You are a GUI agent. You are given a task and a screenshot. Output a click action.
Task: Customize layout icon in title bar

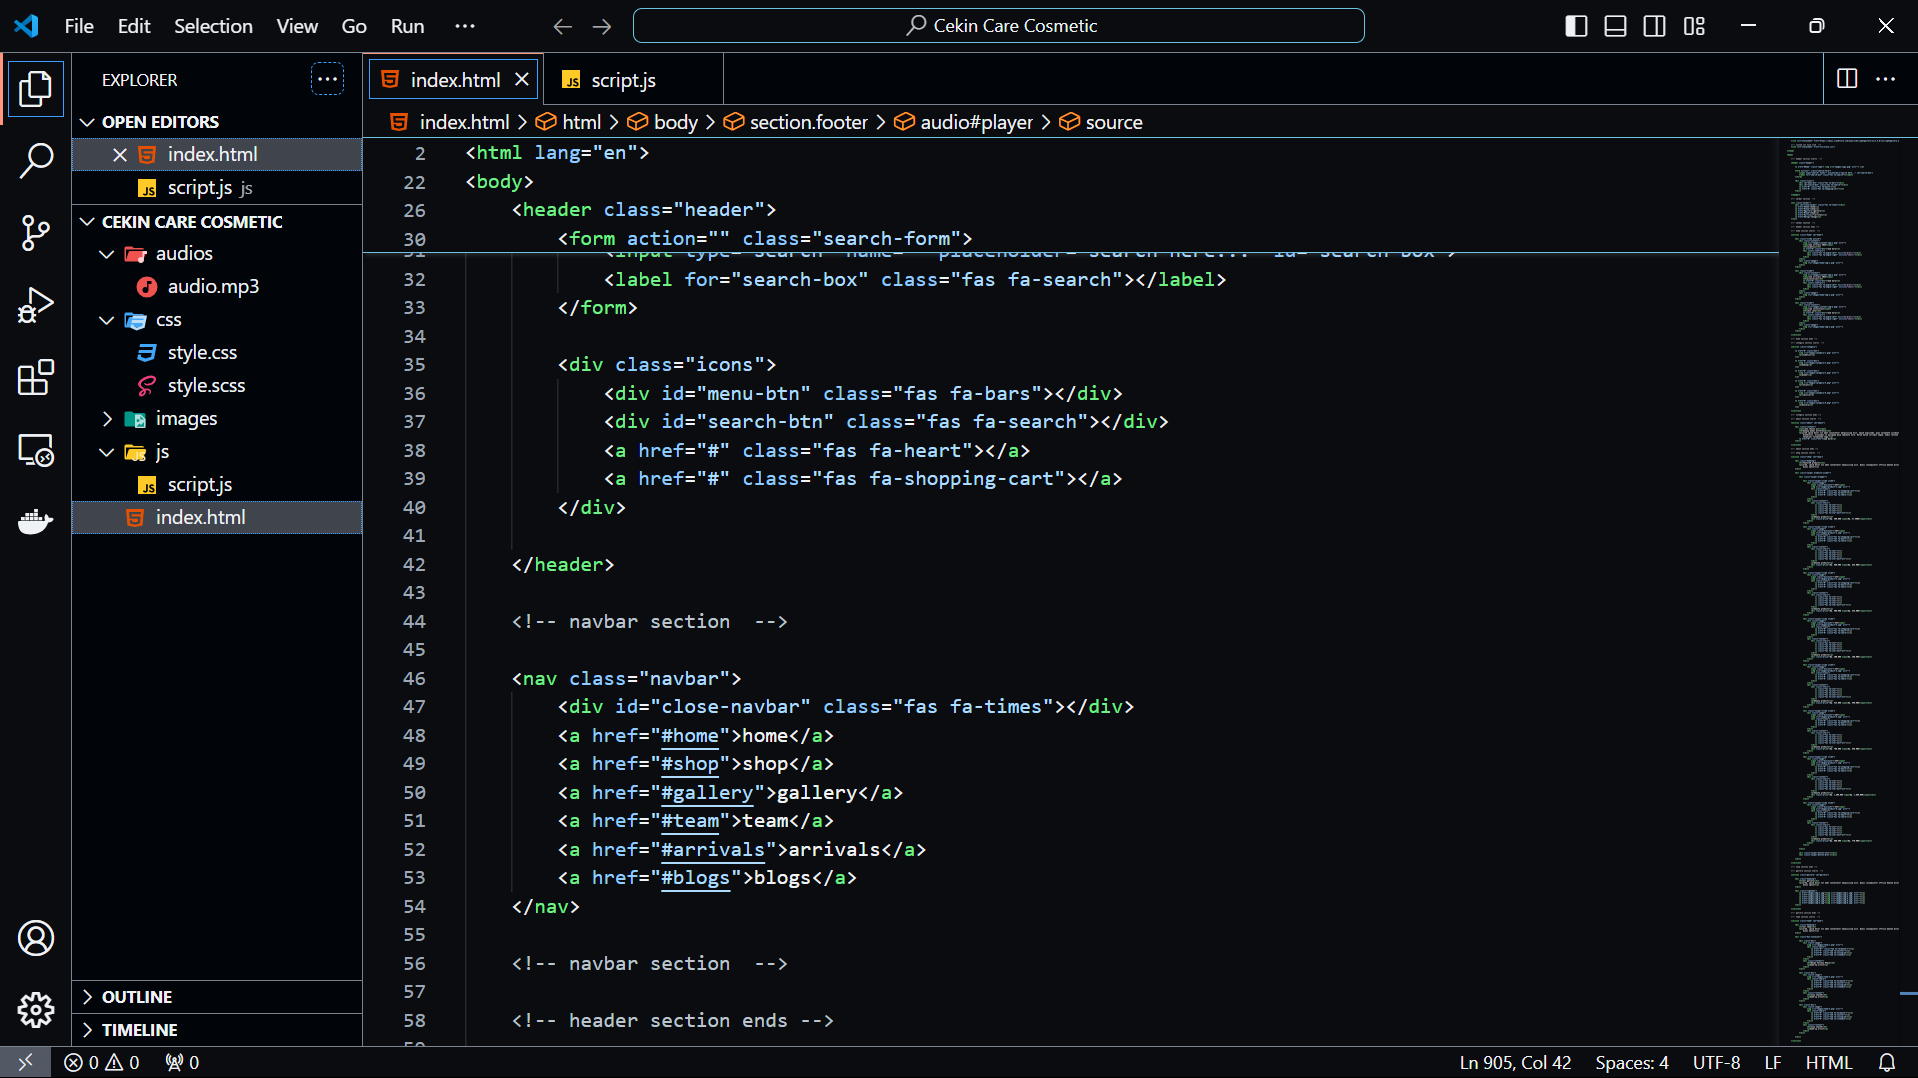1694,26
